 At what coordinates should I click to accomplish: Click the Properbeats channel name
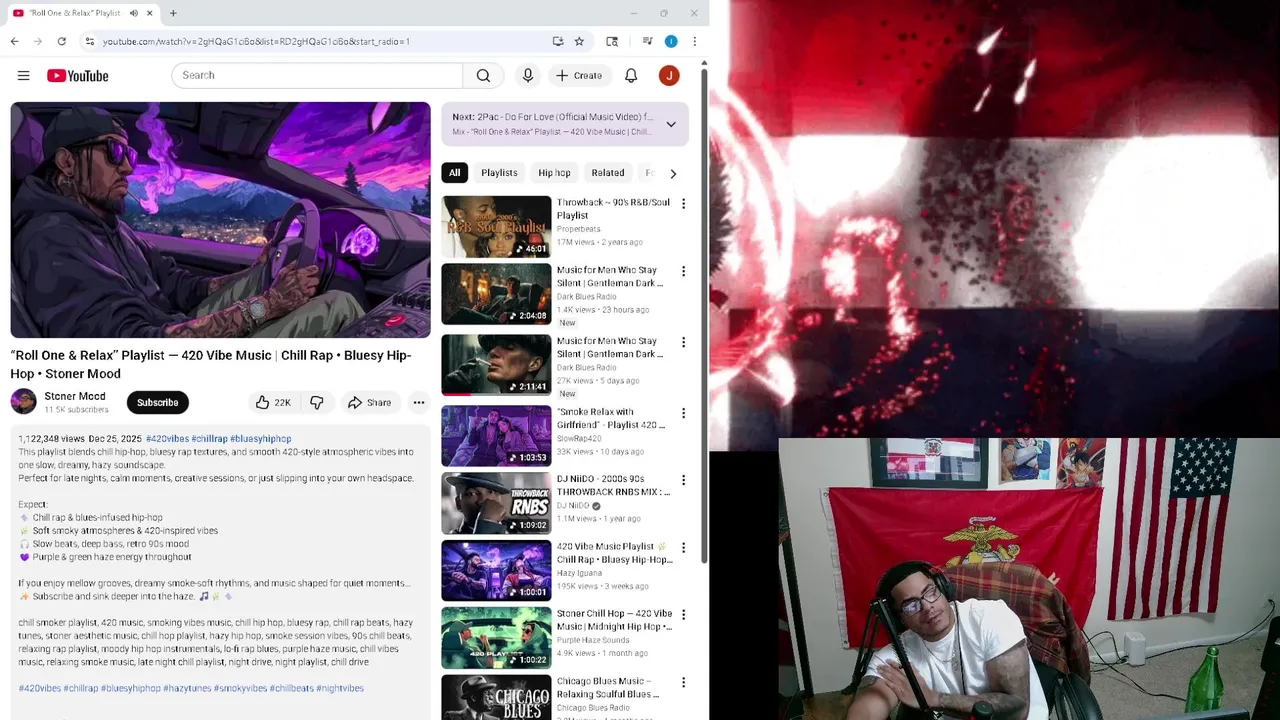tap(579, 229)
